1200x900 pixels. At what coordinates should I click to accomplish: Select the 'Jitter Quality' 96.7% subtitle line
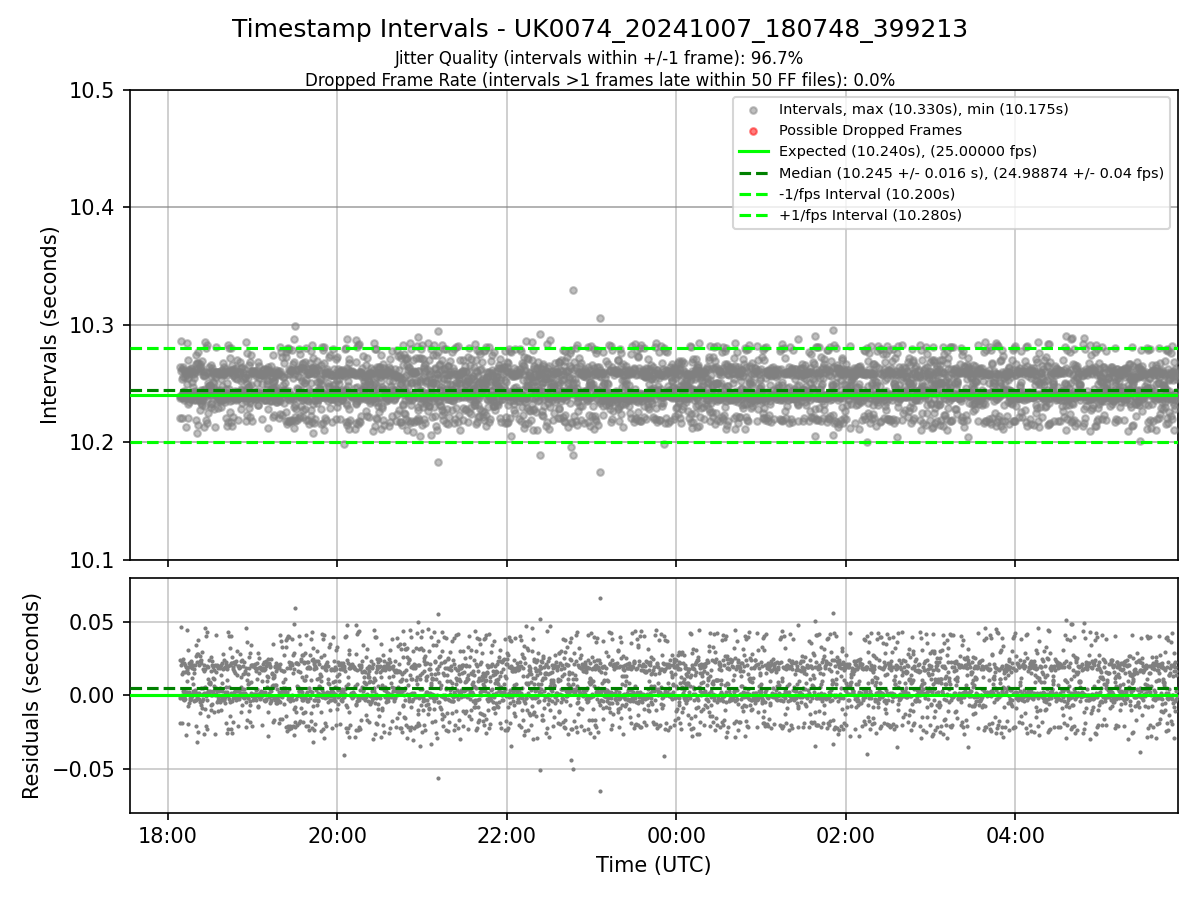(x=599, y=58)
